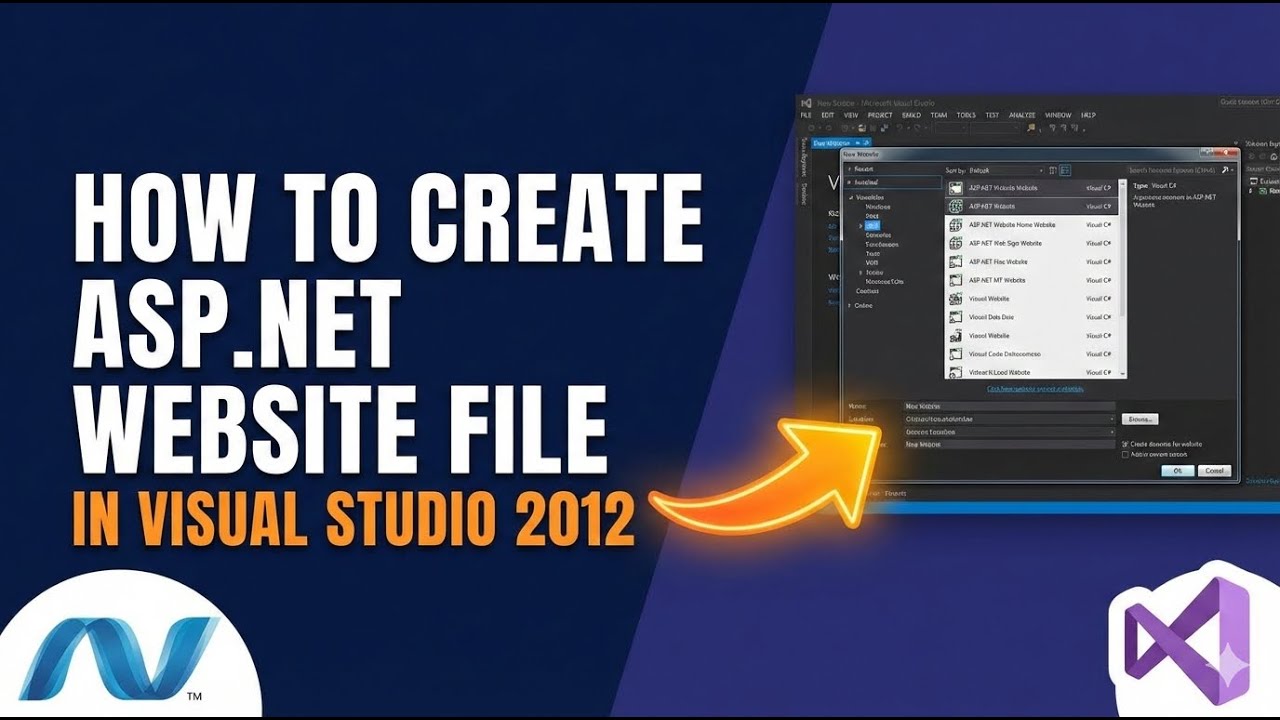Screen dimensions: 1280x720
Task: Click the icon beside ASP.NET MT Website
Action: (x=956, y=280)
